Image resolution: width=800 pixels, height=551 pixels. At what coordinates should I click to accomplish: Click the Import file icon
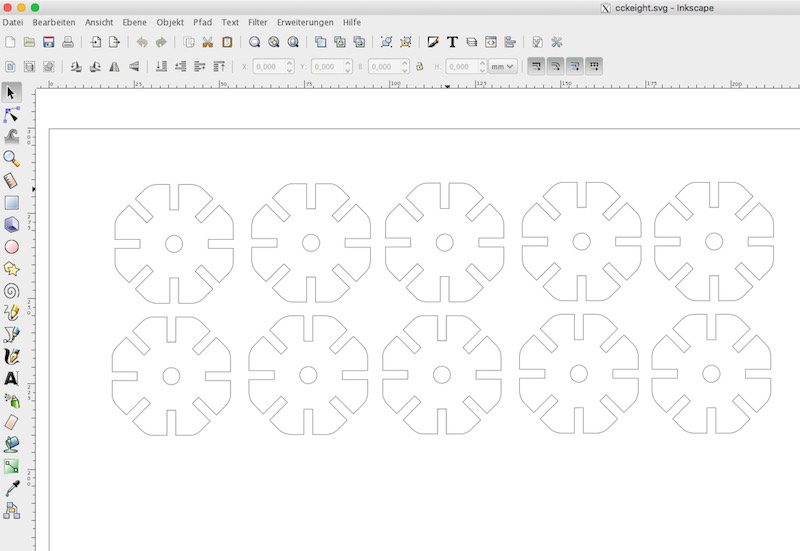tap(95, 42)
